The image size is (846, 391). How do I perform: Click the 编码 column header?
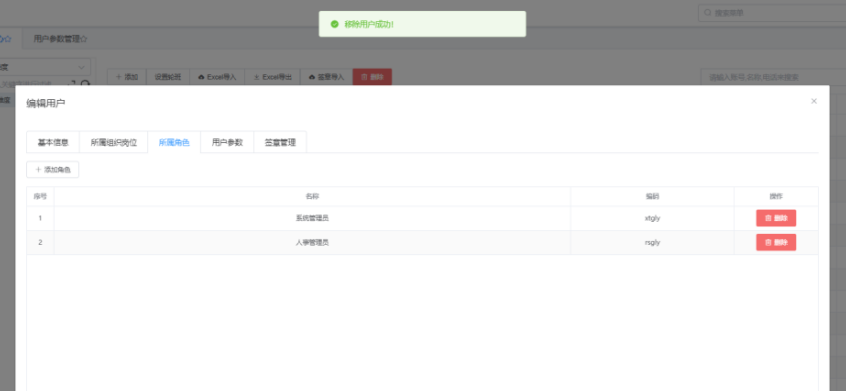tap(652, 196)
